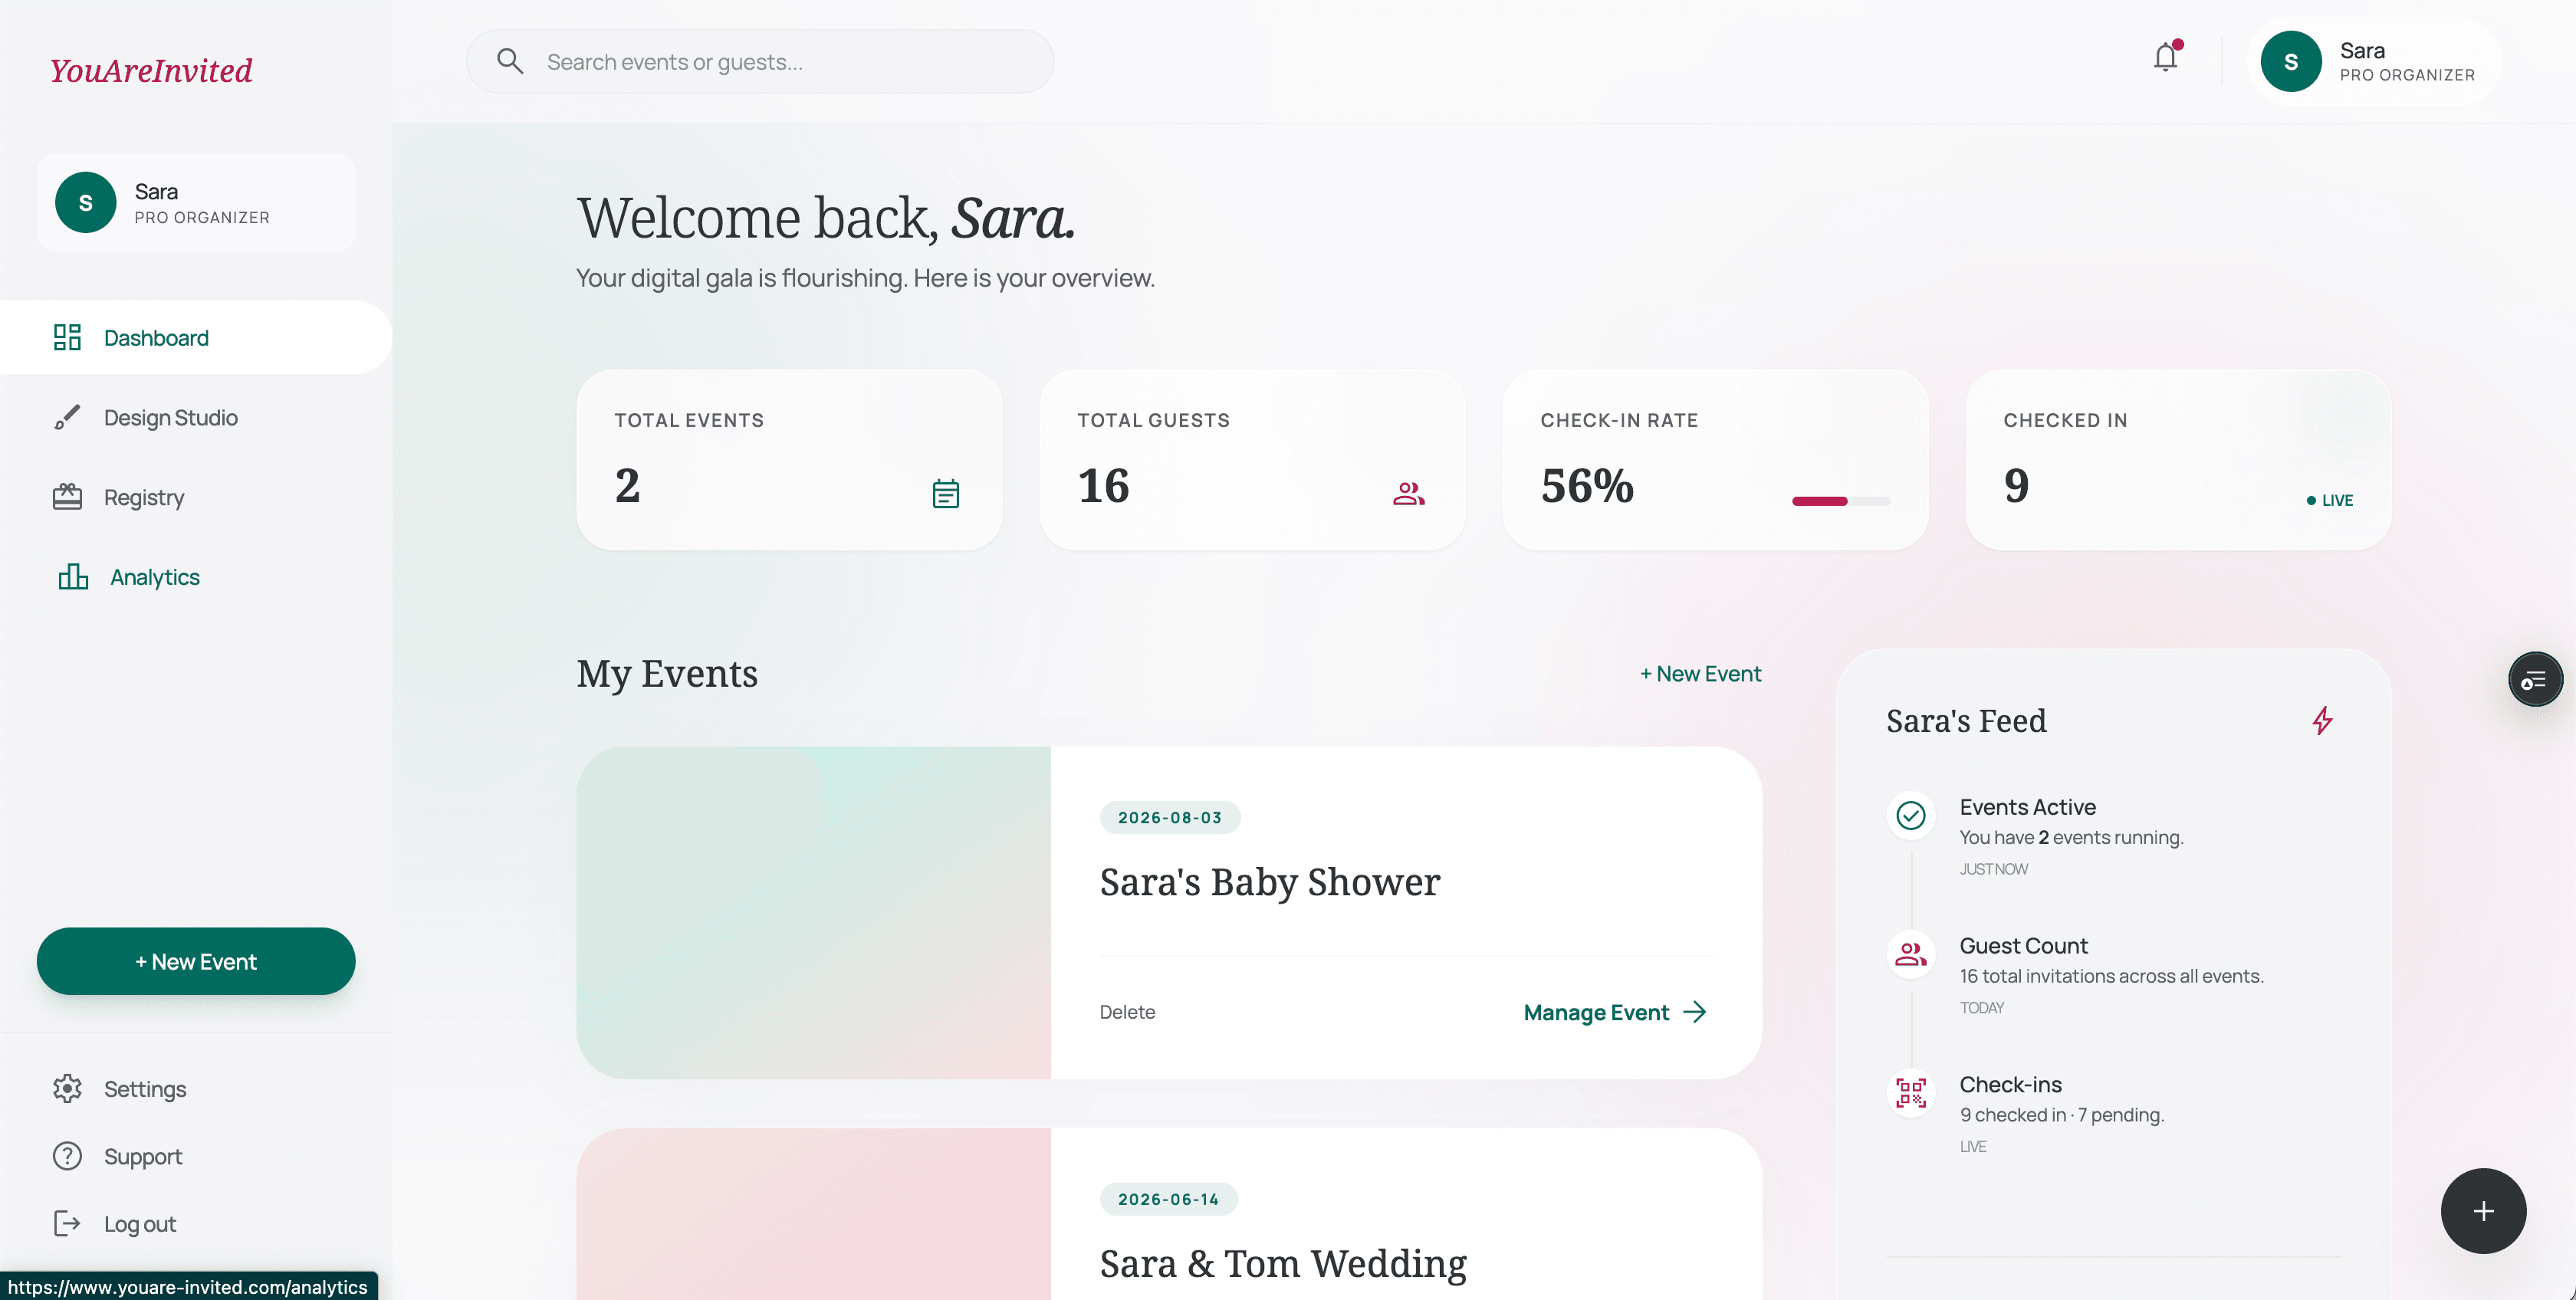Viewport: 2576px width, 1300px height.
Task: Click the Sara avatar in top-right header
Action: pyautogui.click(x=2291, y=61)
